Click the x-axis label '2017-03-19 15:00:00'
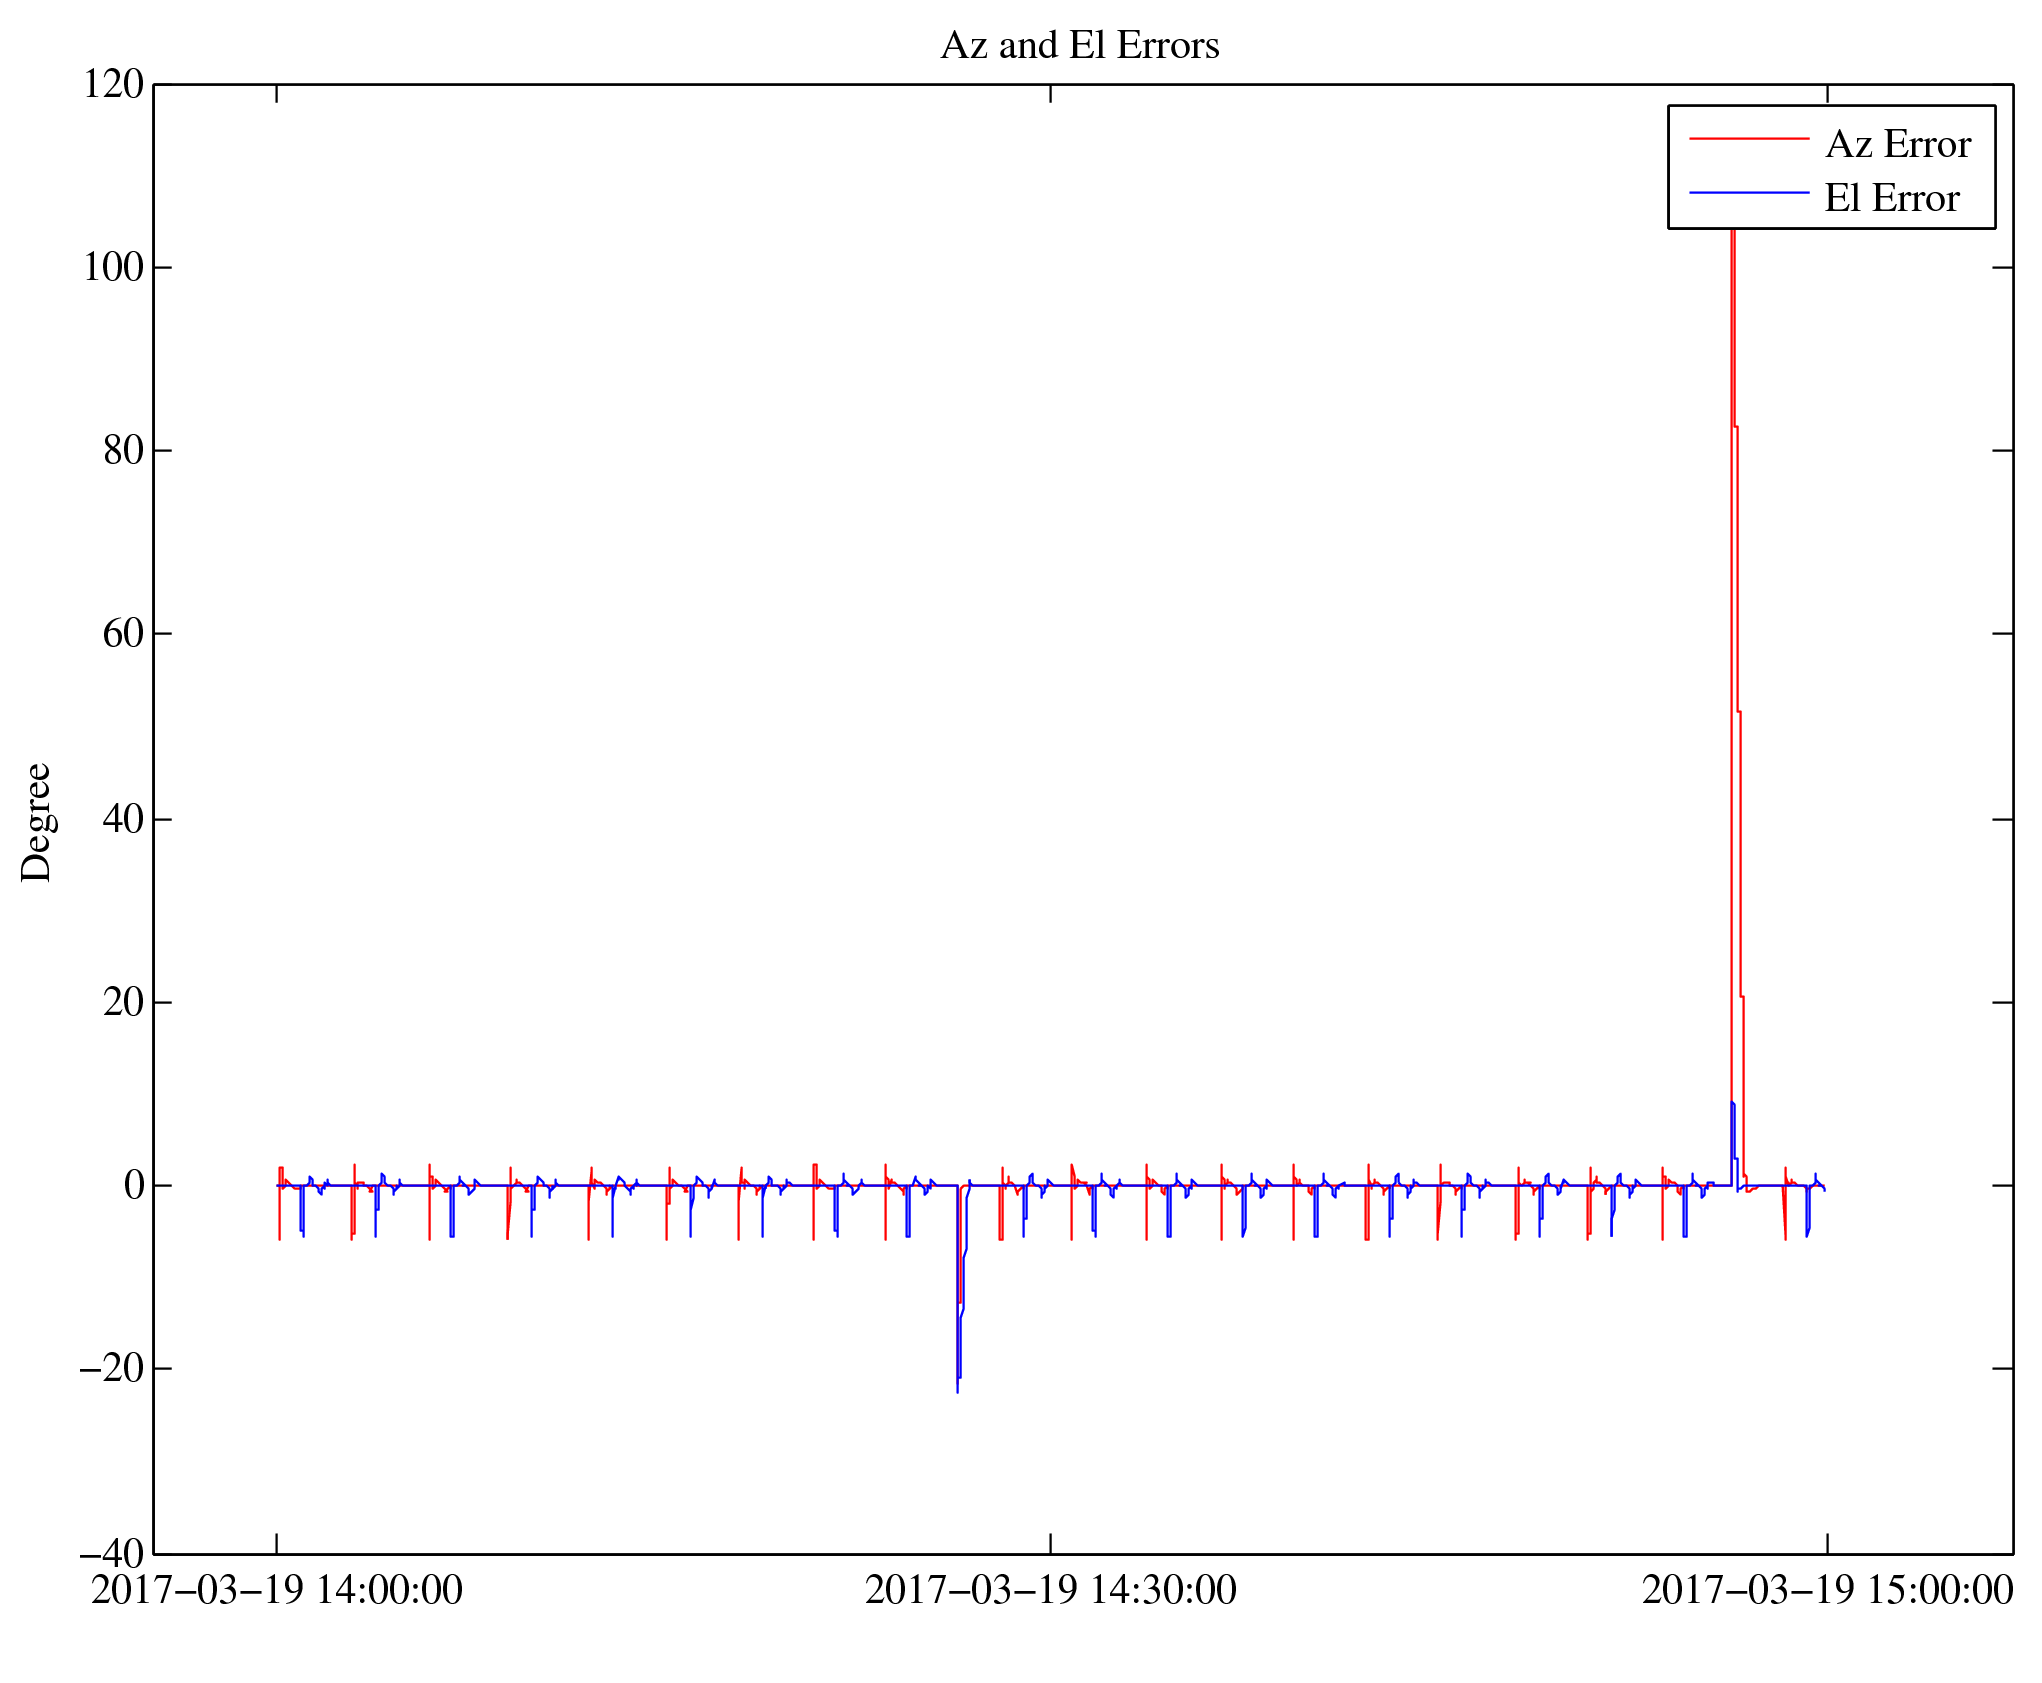 pos(1827,1590)
